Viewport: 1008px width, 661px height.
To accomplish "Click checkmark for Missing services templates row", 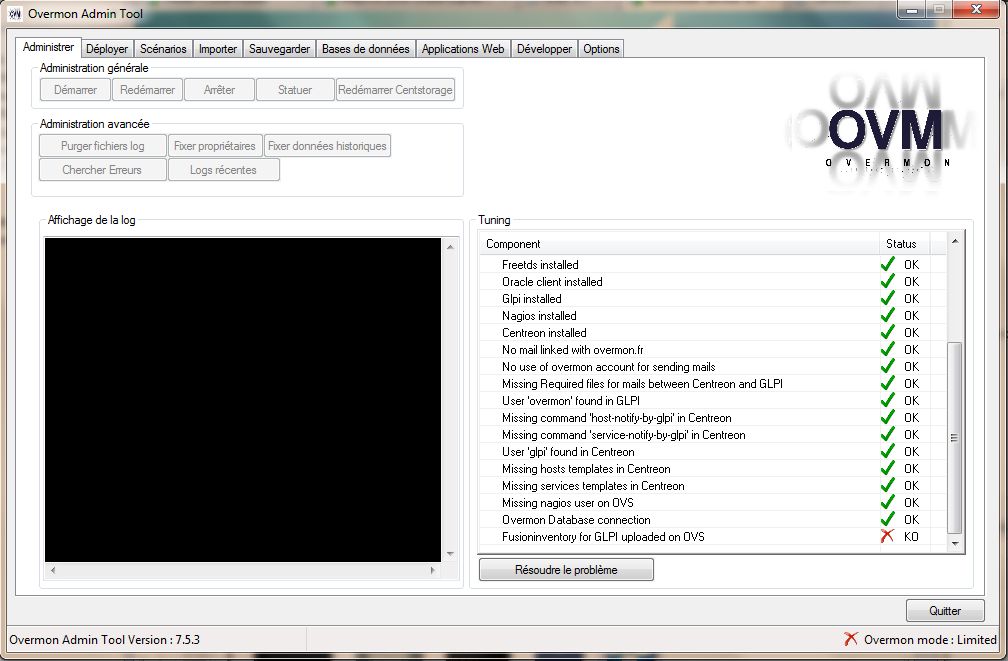I will [x=888, y=485].
